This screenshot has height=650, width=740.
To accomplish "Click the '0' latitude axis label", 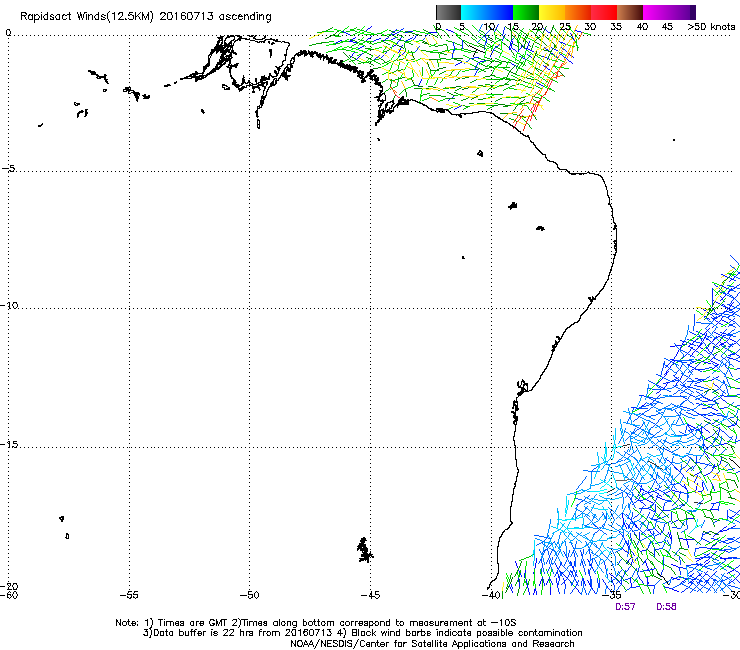I will click(8, 33).
